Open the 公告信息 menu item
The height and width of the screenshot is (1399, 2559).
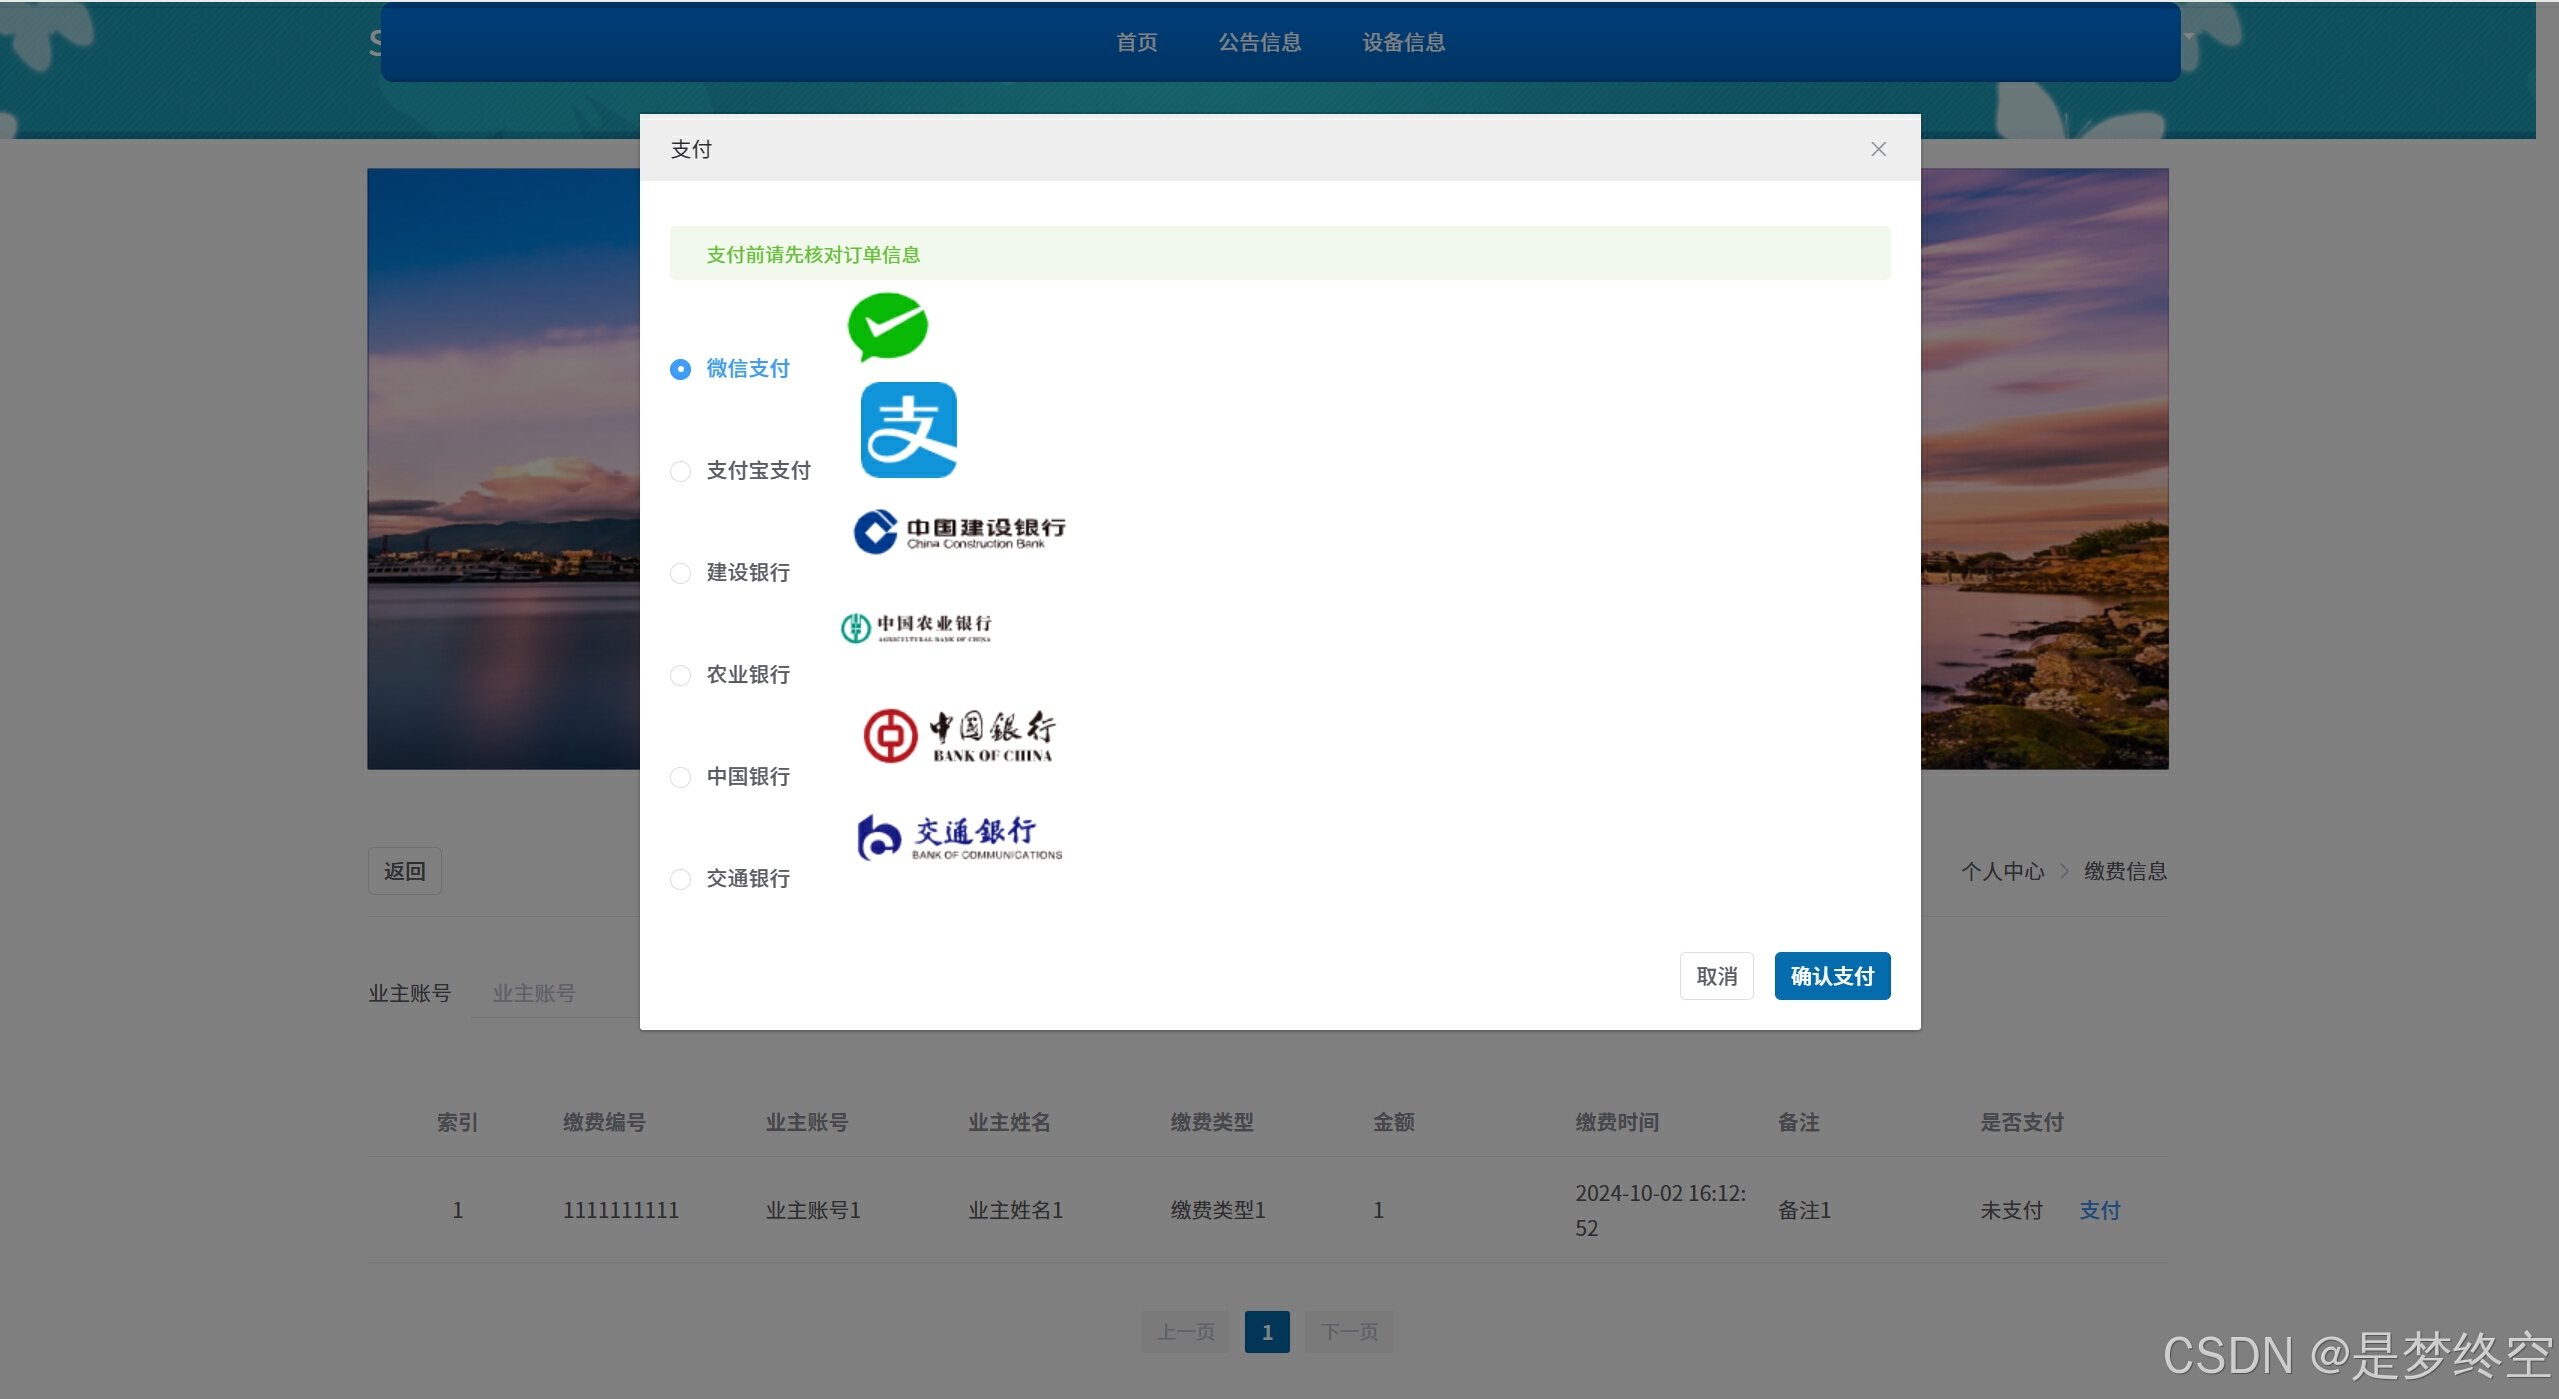[x=1259, y=42]
